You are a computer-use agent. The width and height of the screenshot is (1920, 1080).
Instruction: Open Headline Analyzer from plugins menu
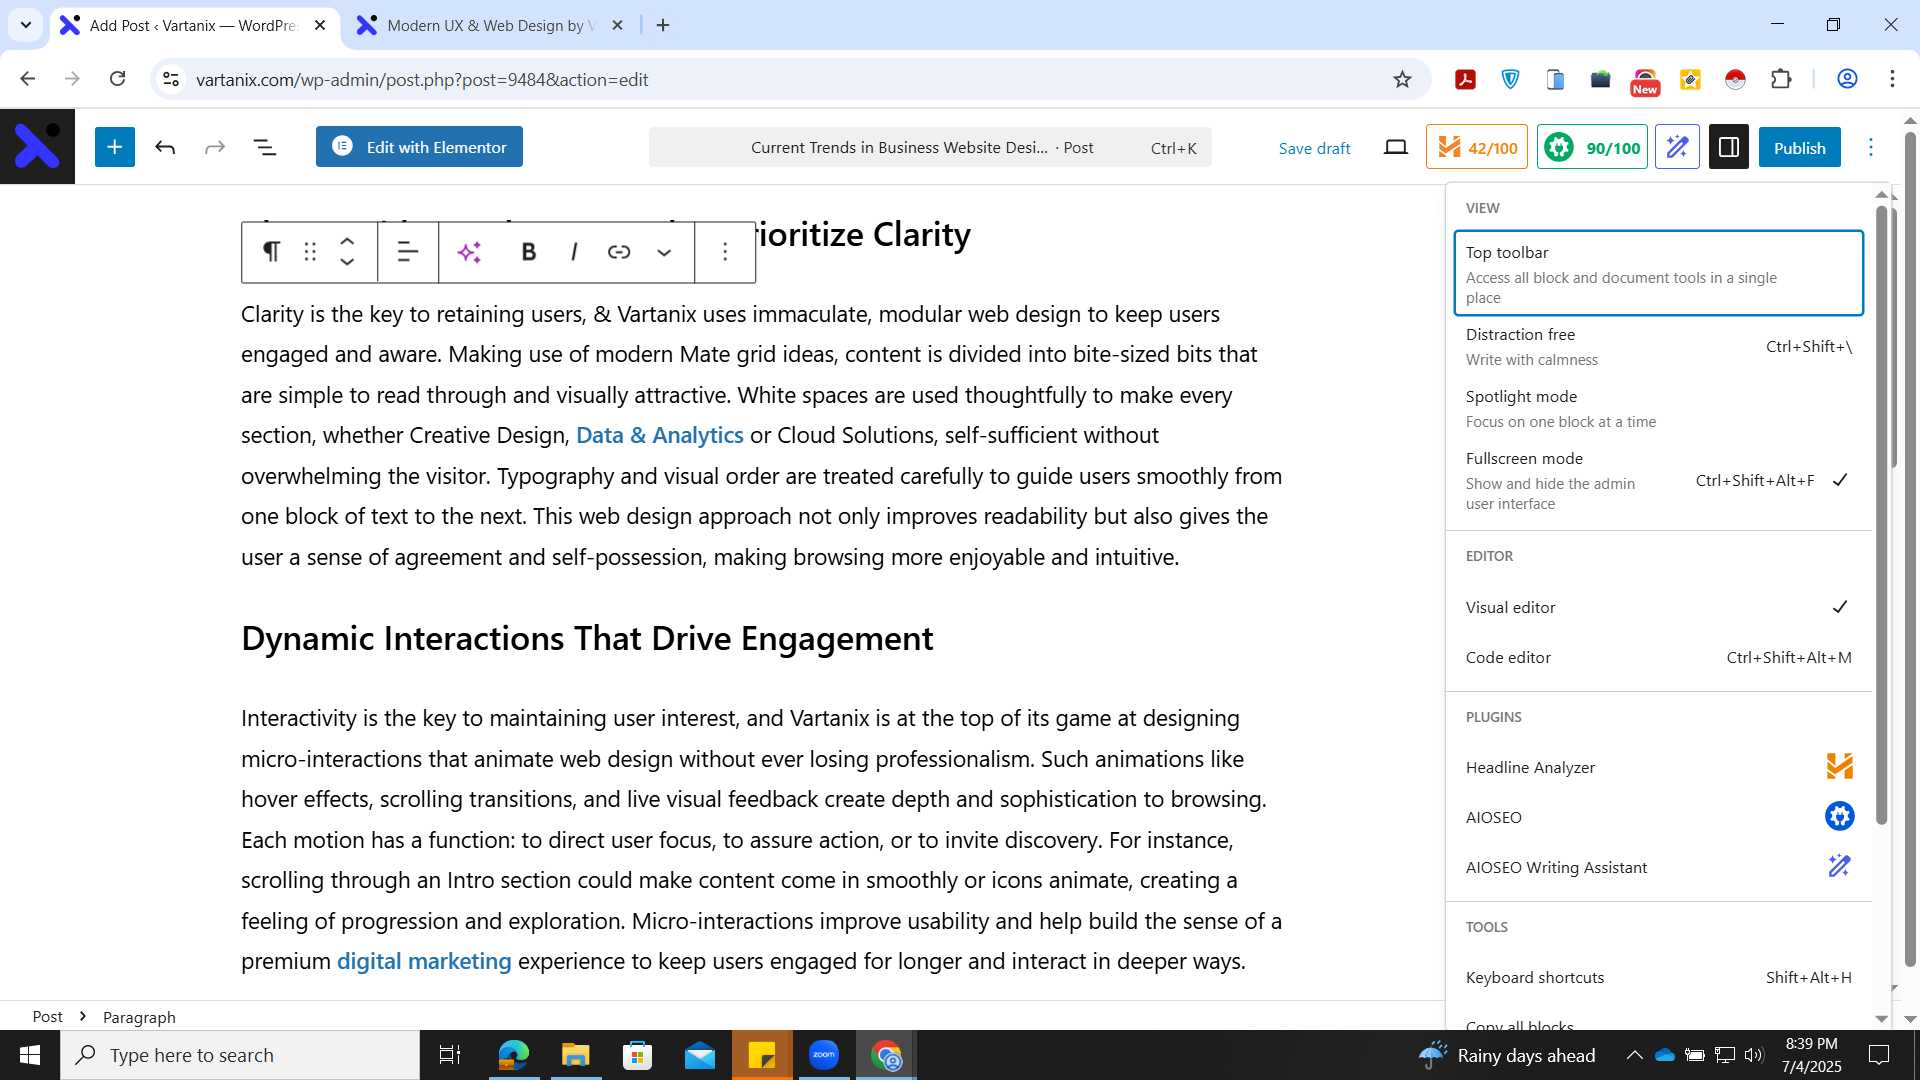(x=1658, y=767)
